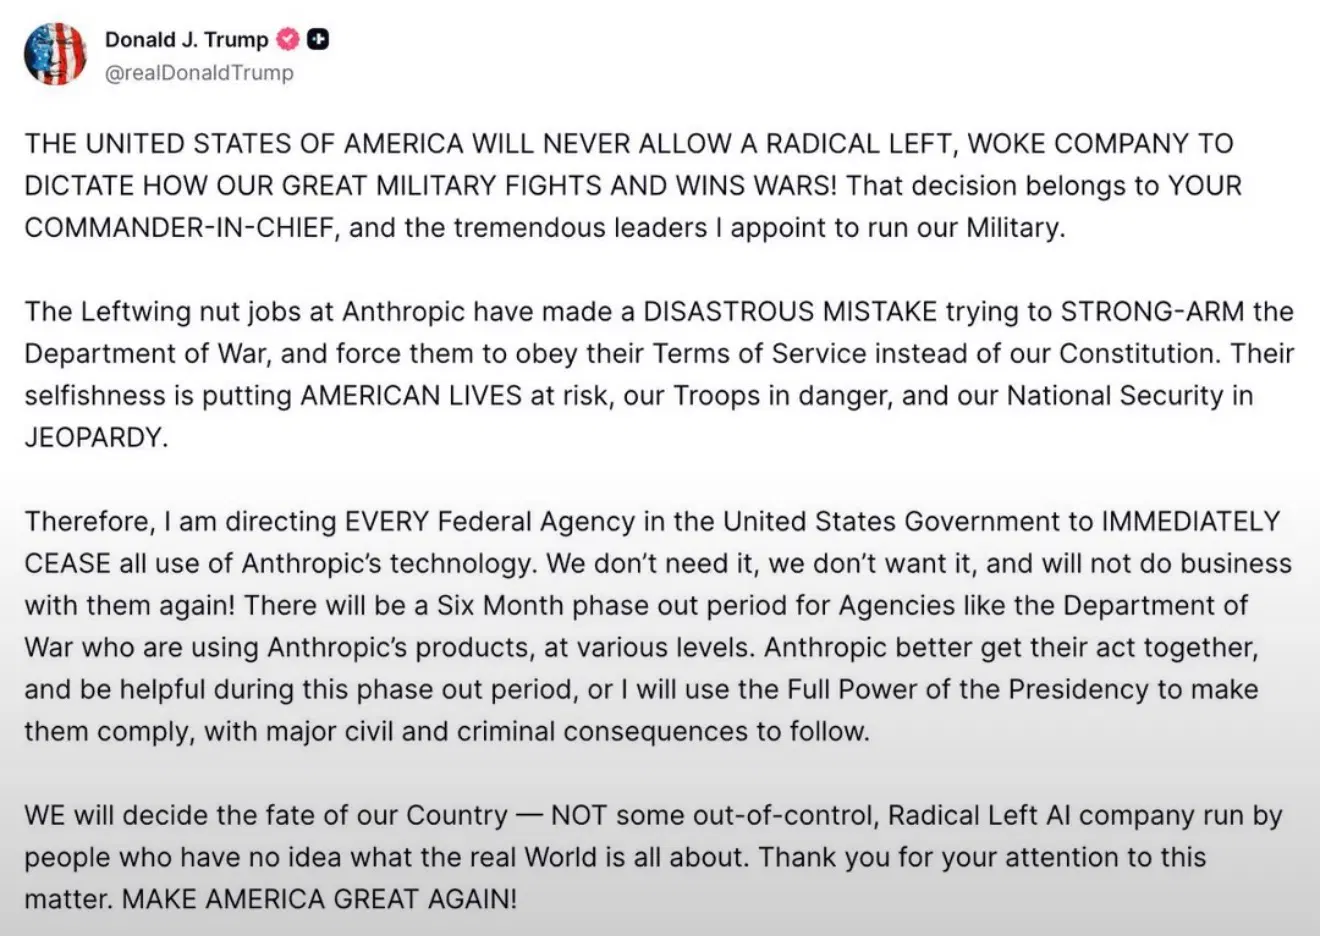Click the word "JEOPARDY." in the post
The image size is (1320, 936).
pyautogui.click(x=96, y=438)
